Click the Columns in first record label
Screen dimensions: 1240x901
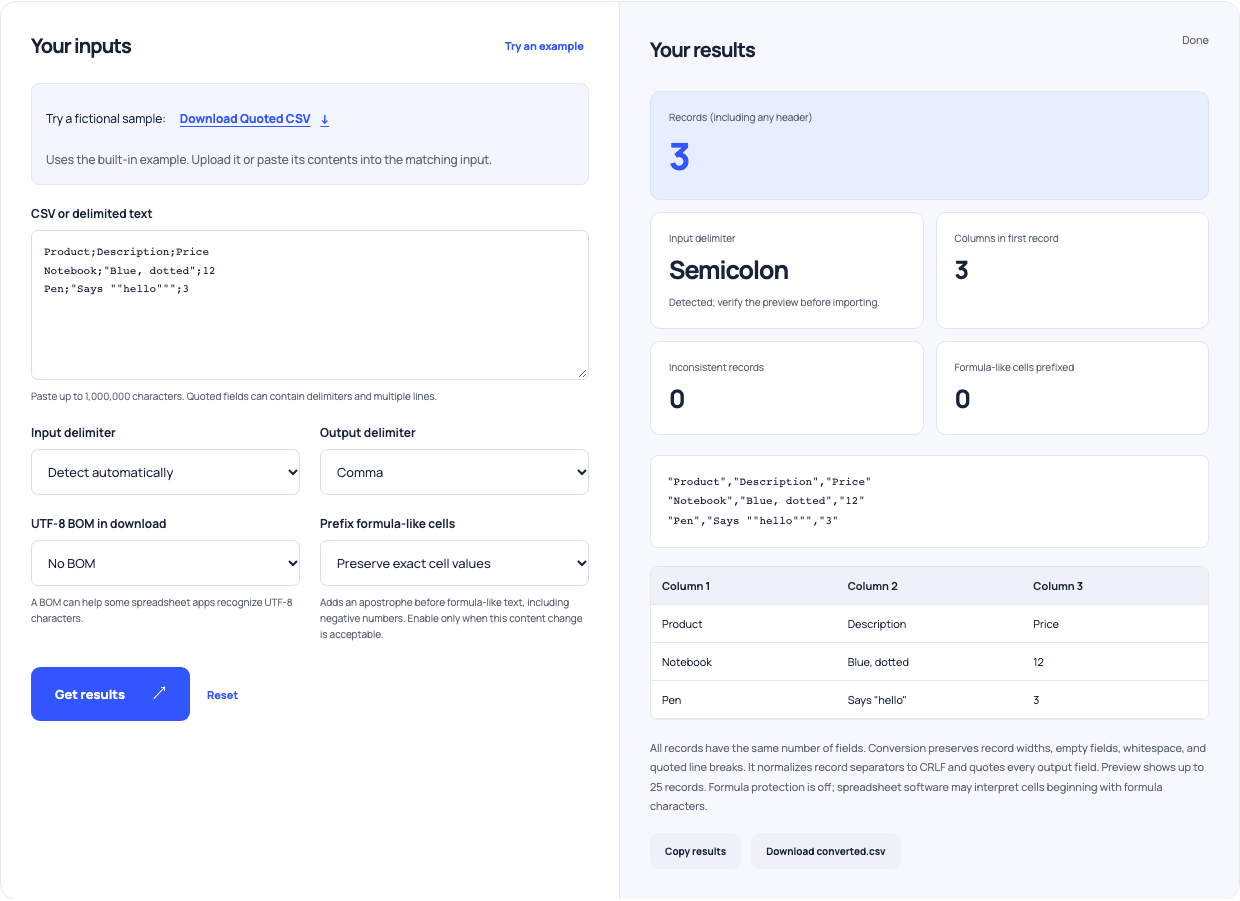tap(1006, 238)
